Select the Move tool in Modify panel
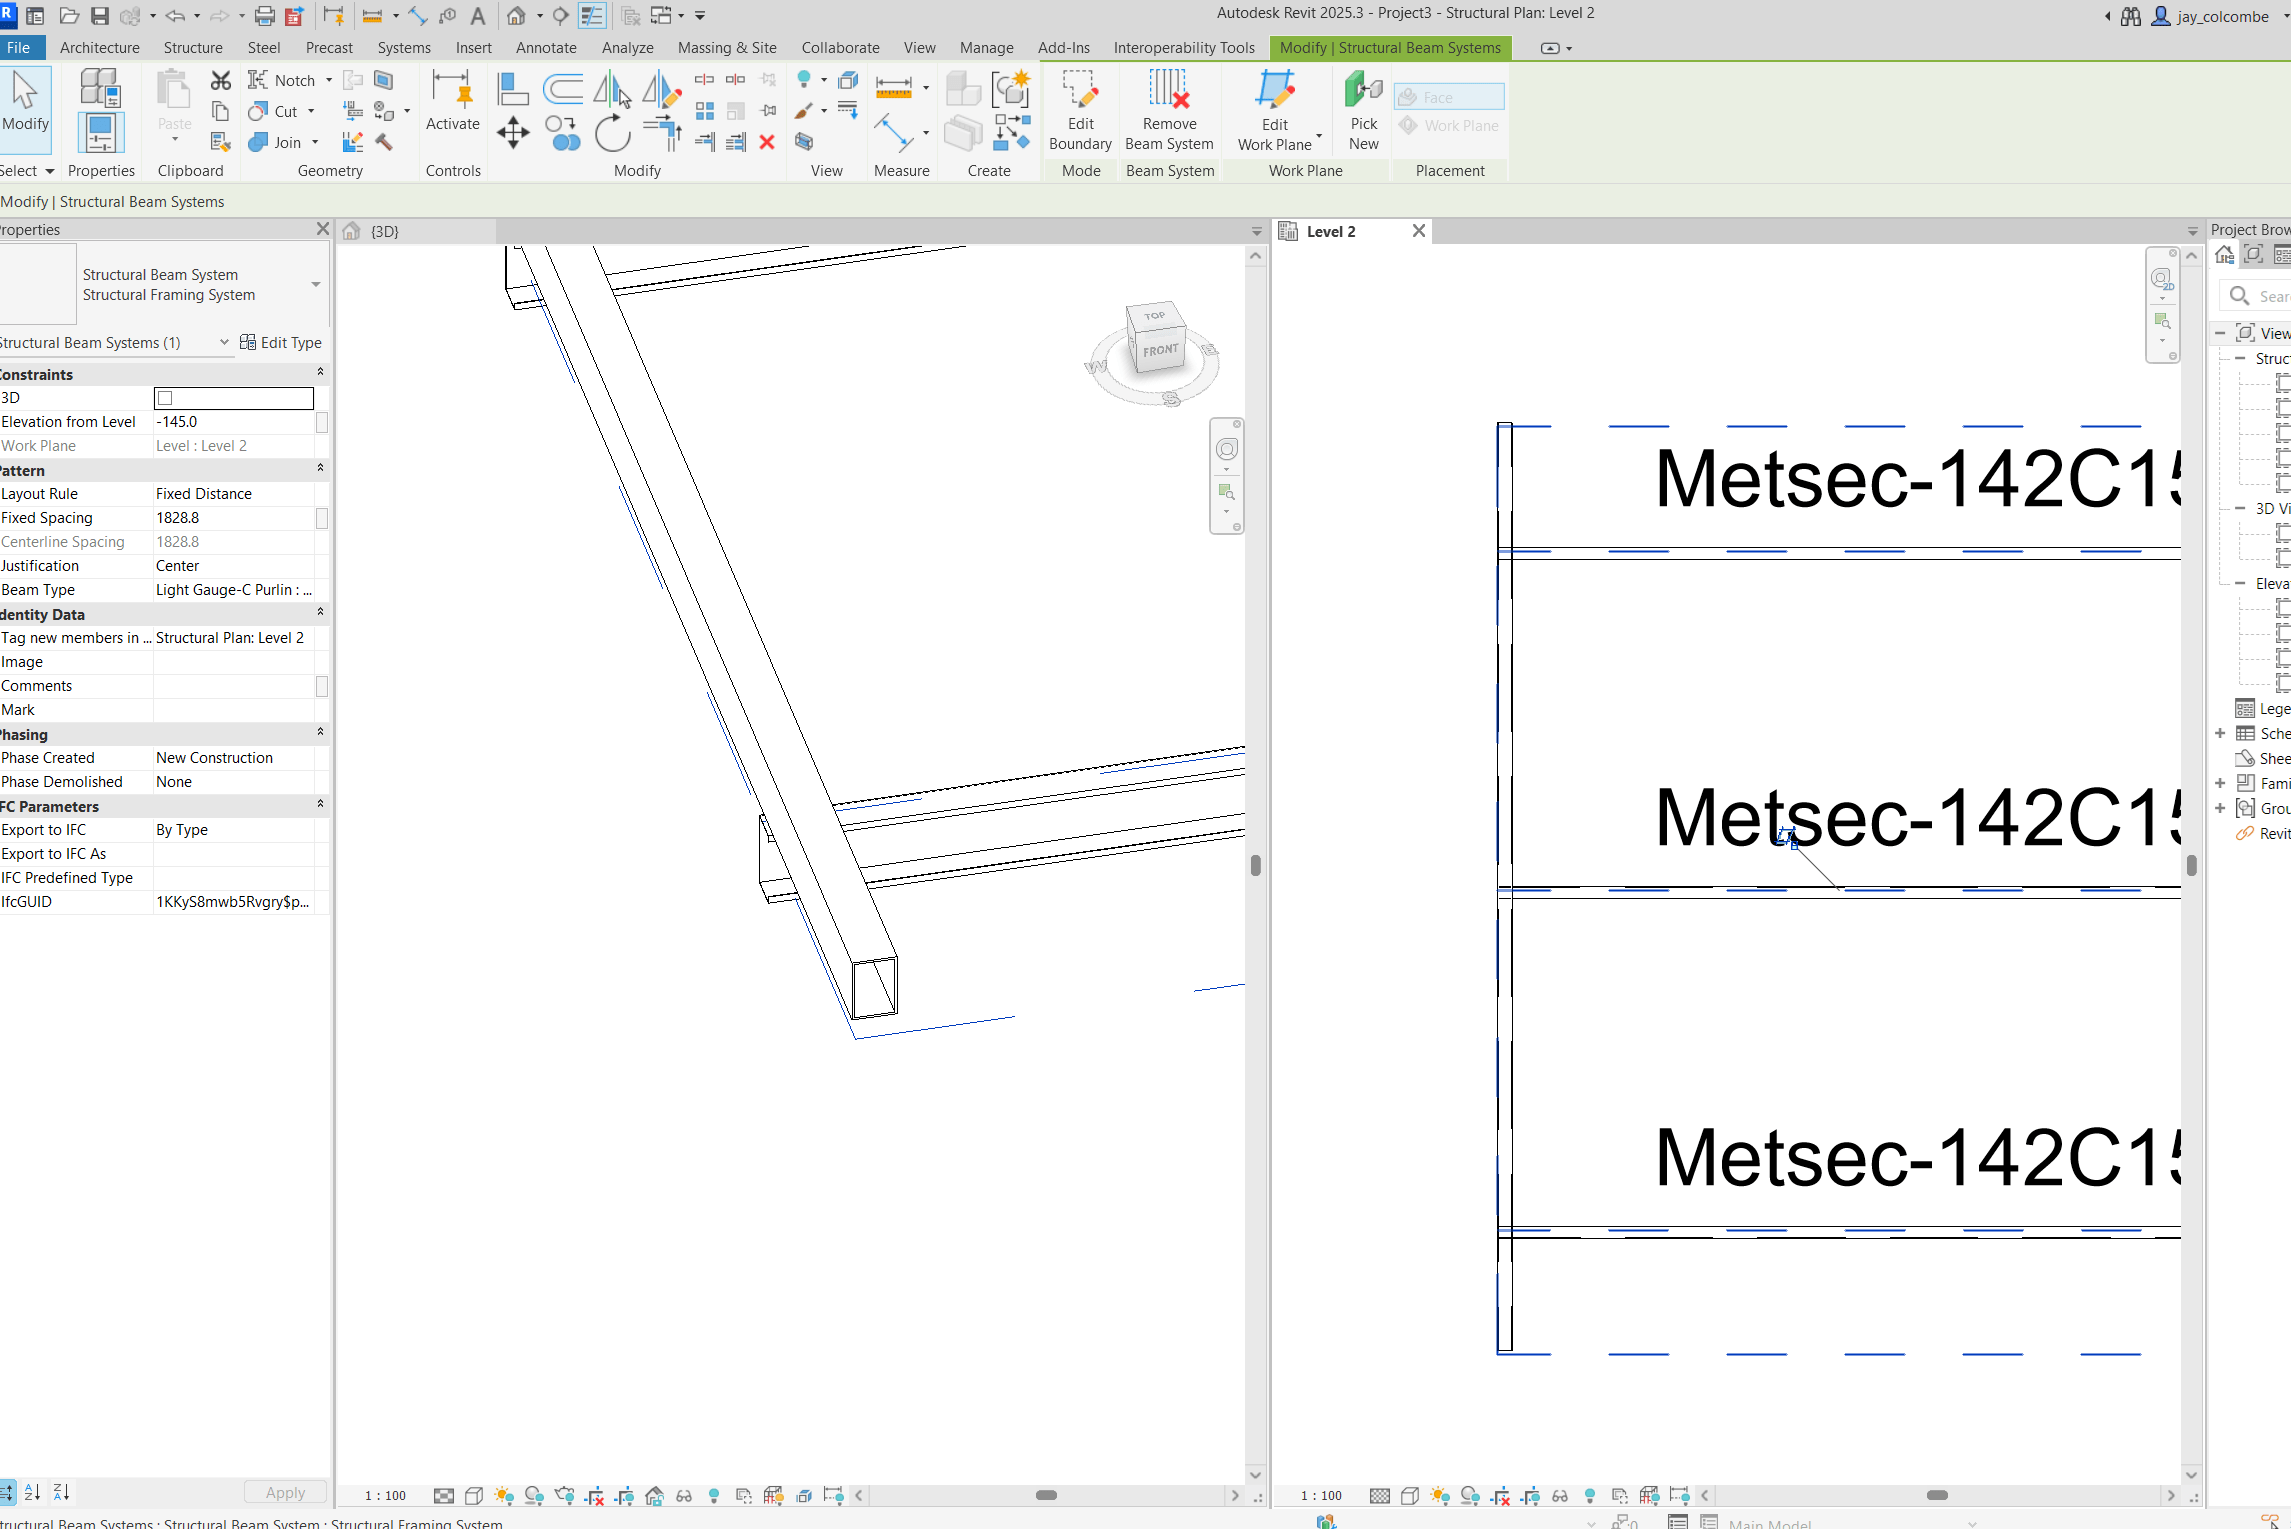This screenshot has width=2291, height=1529. tap(513, 133)
